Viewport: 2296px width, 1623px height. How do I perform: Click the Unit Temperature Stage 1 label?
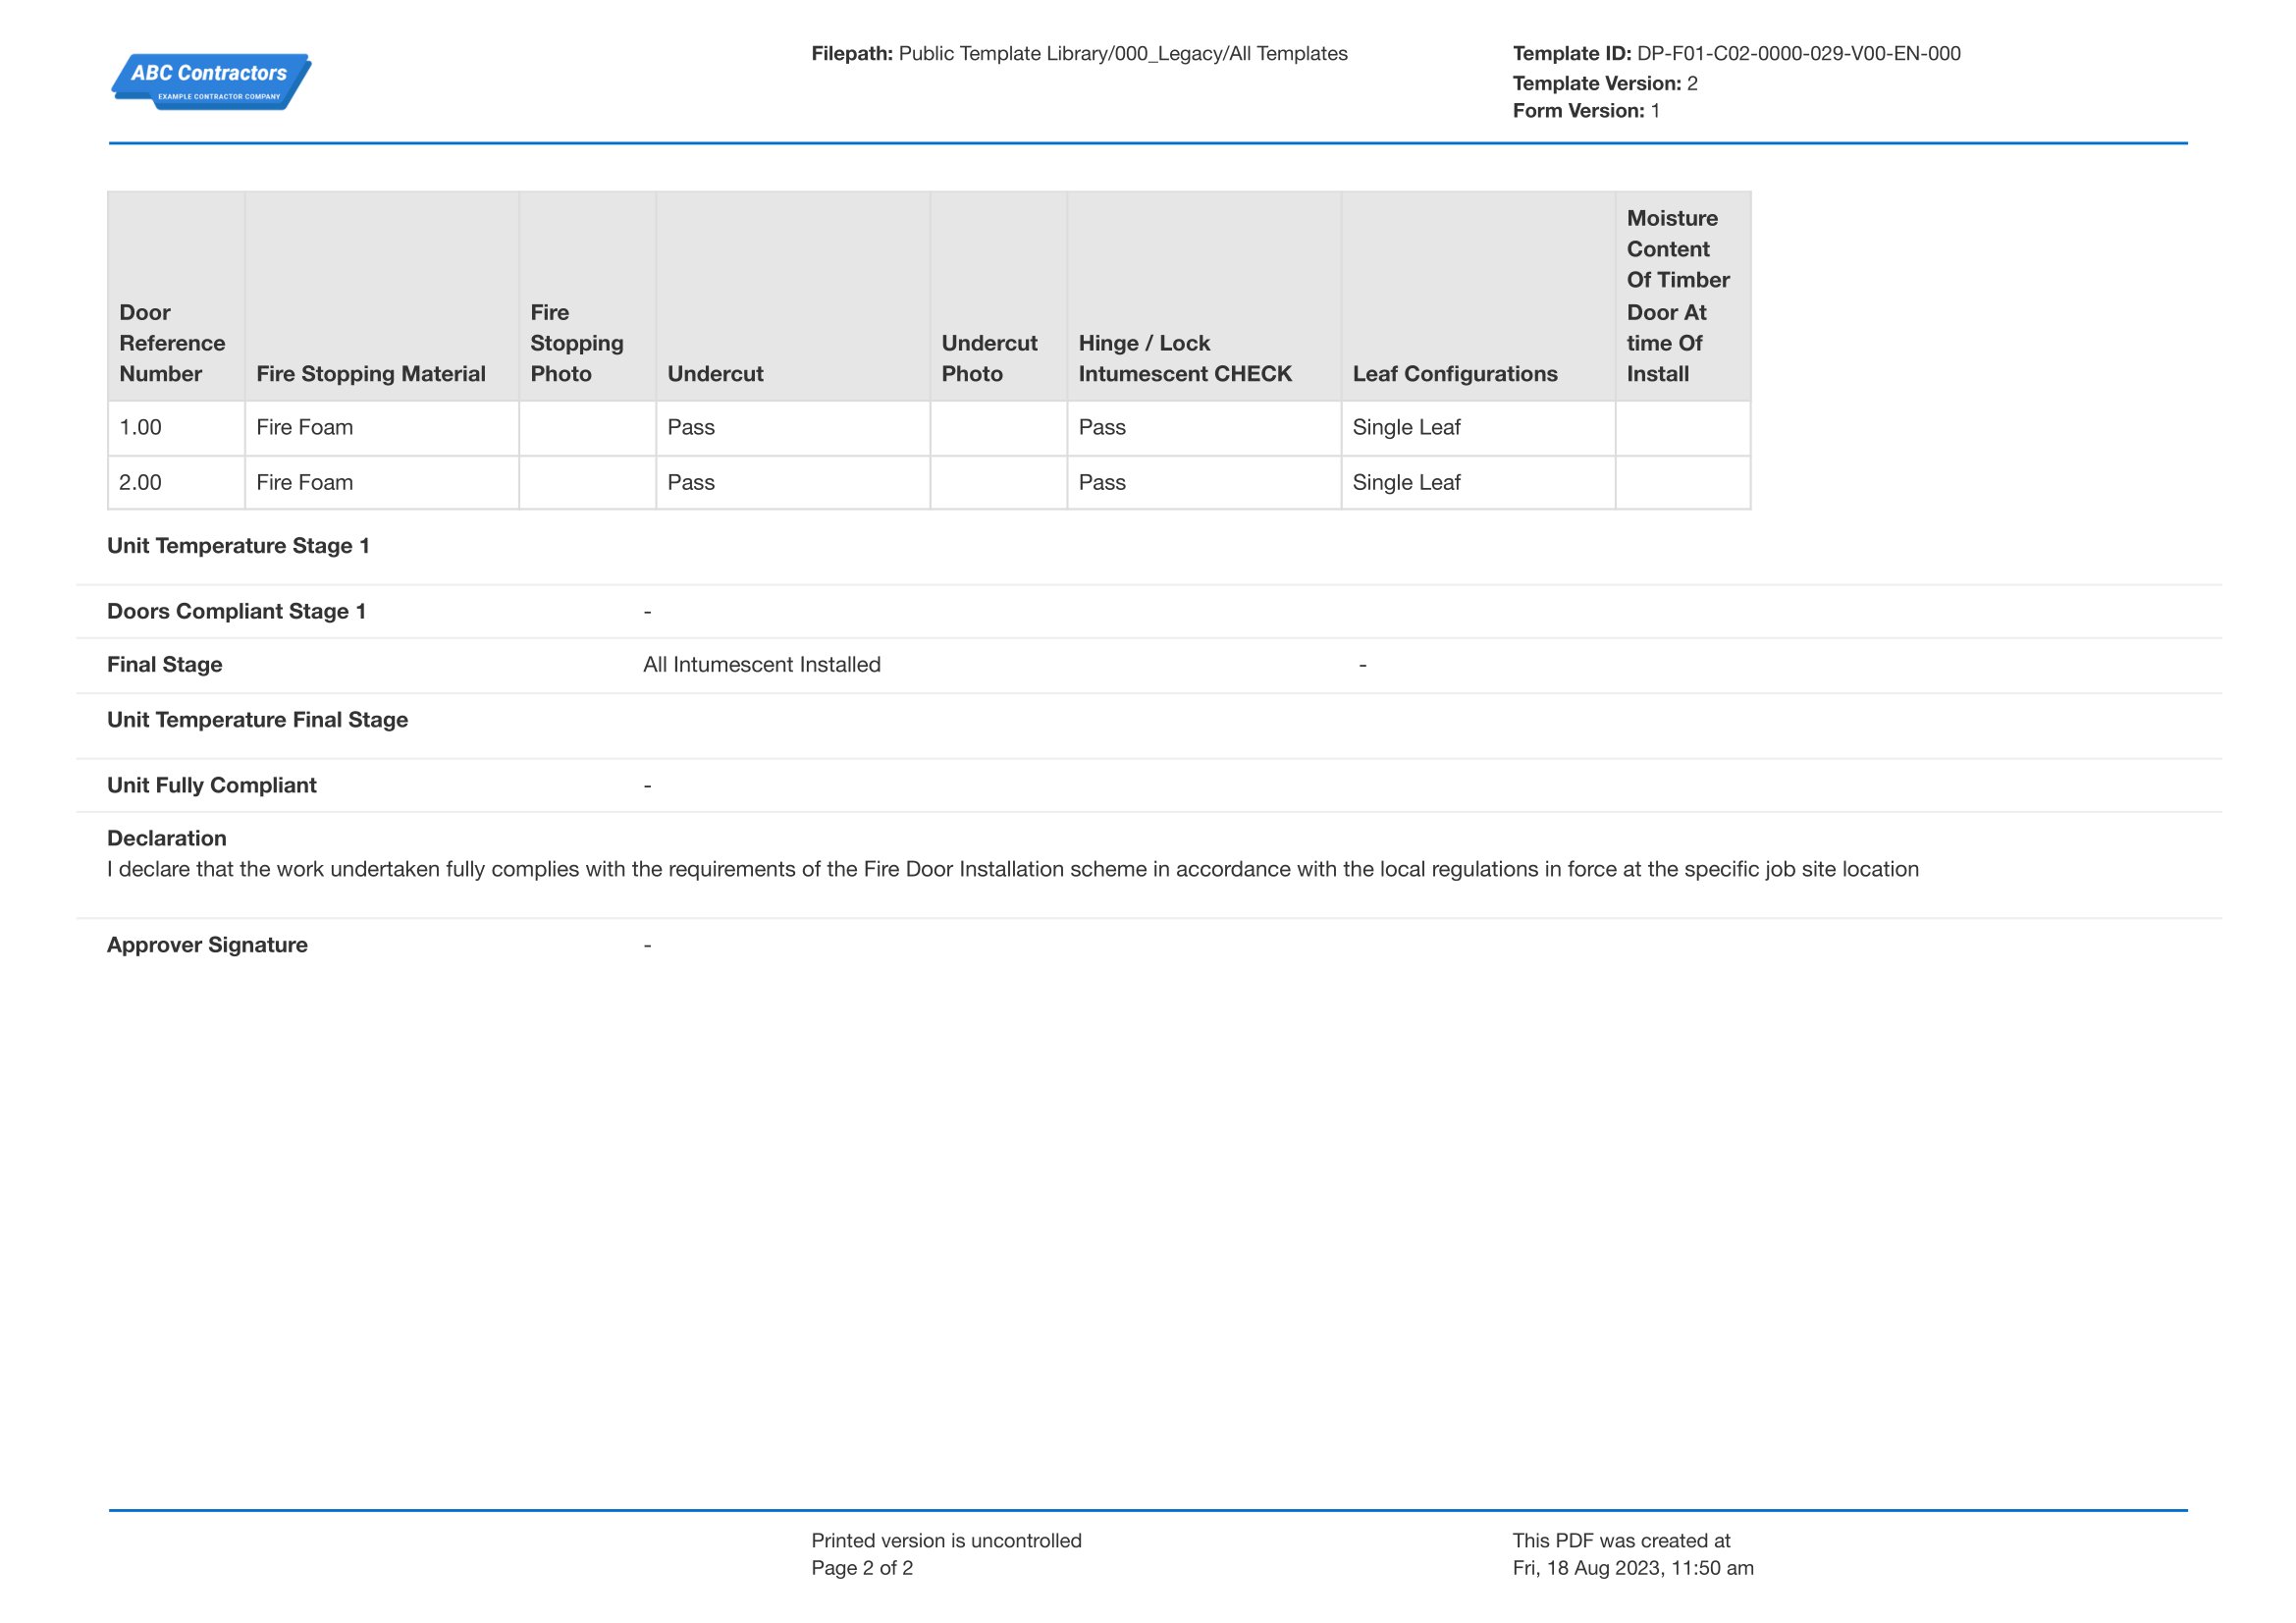(x=238, y=546)
